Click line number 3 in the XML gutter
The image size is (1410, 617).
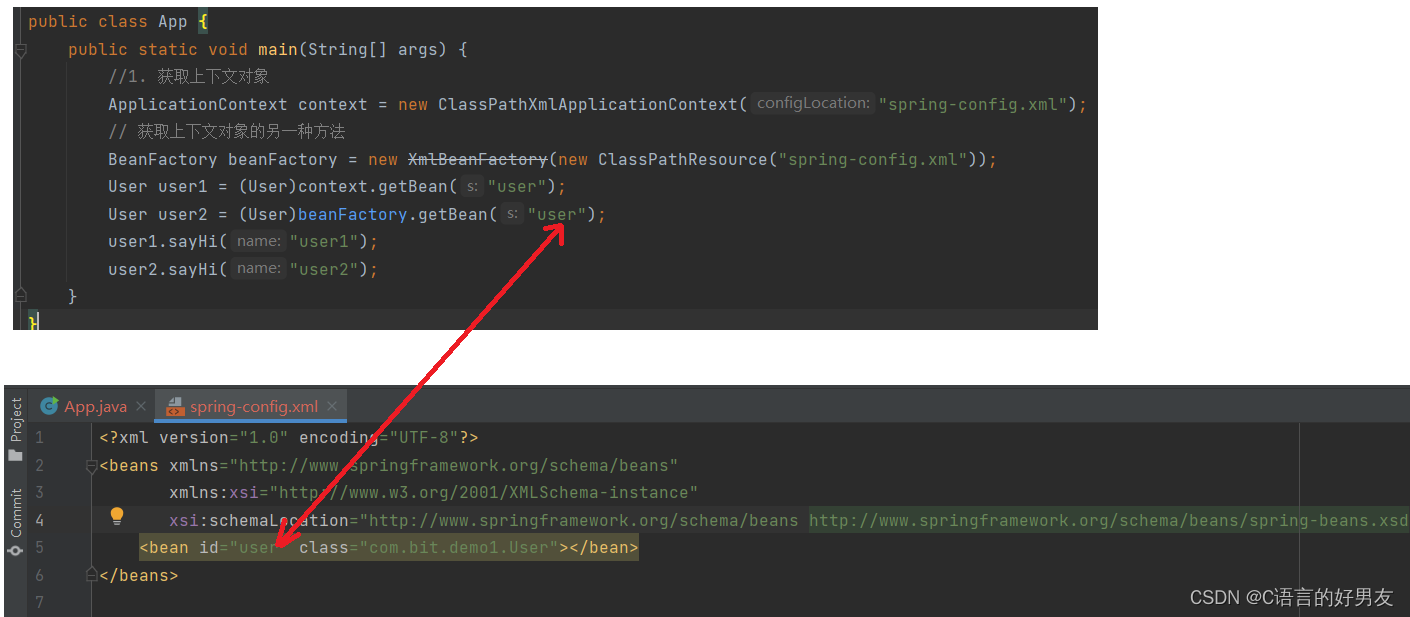(39, 493)
